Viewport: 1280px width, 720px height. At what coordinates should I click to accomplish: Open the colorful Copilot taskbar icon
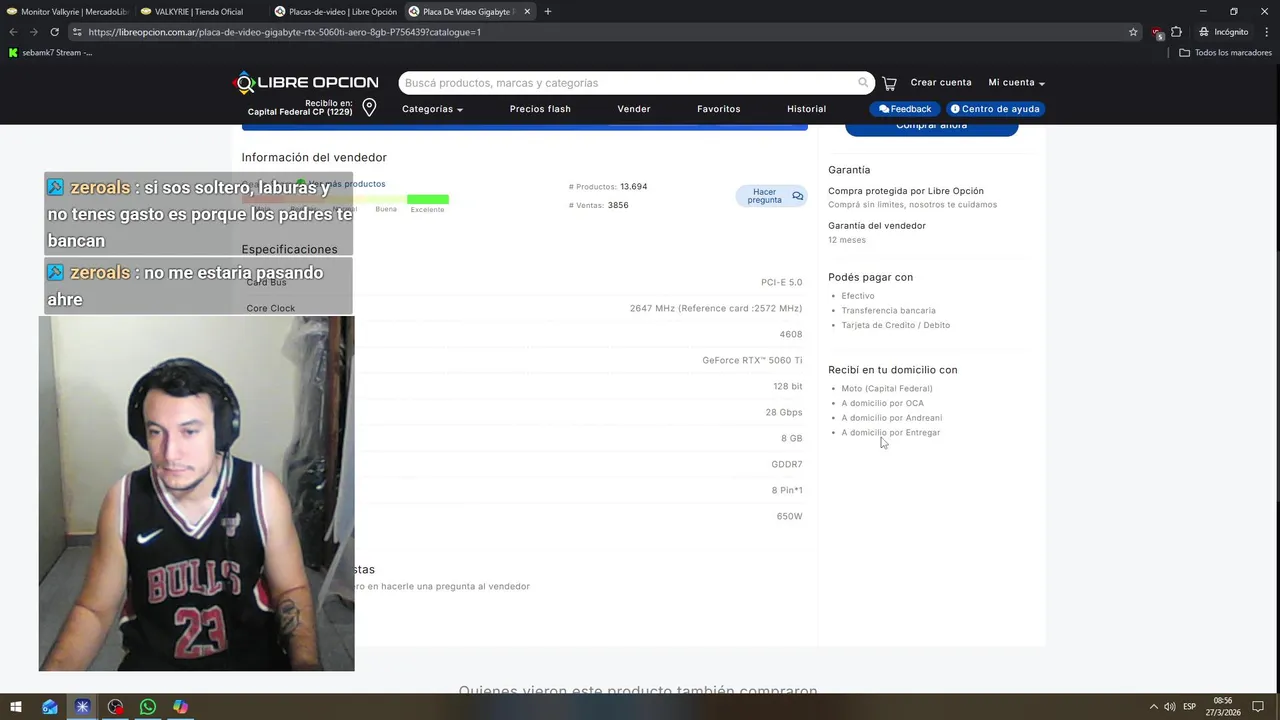[x=180, y=707]
